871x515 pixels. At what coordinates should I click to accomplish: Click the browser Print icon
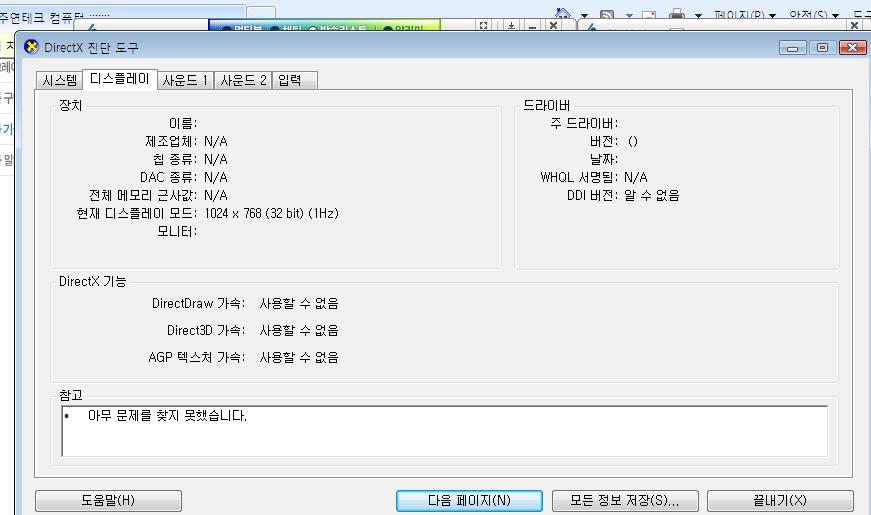[676, 14]
